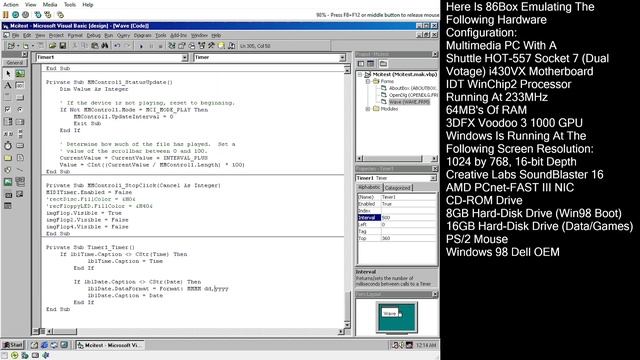Click the Paste toolbar icon
This screenshot has width=640, height=360.
(95, 46)
